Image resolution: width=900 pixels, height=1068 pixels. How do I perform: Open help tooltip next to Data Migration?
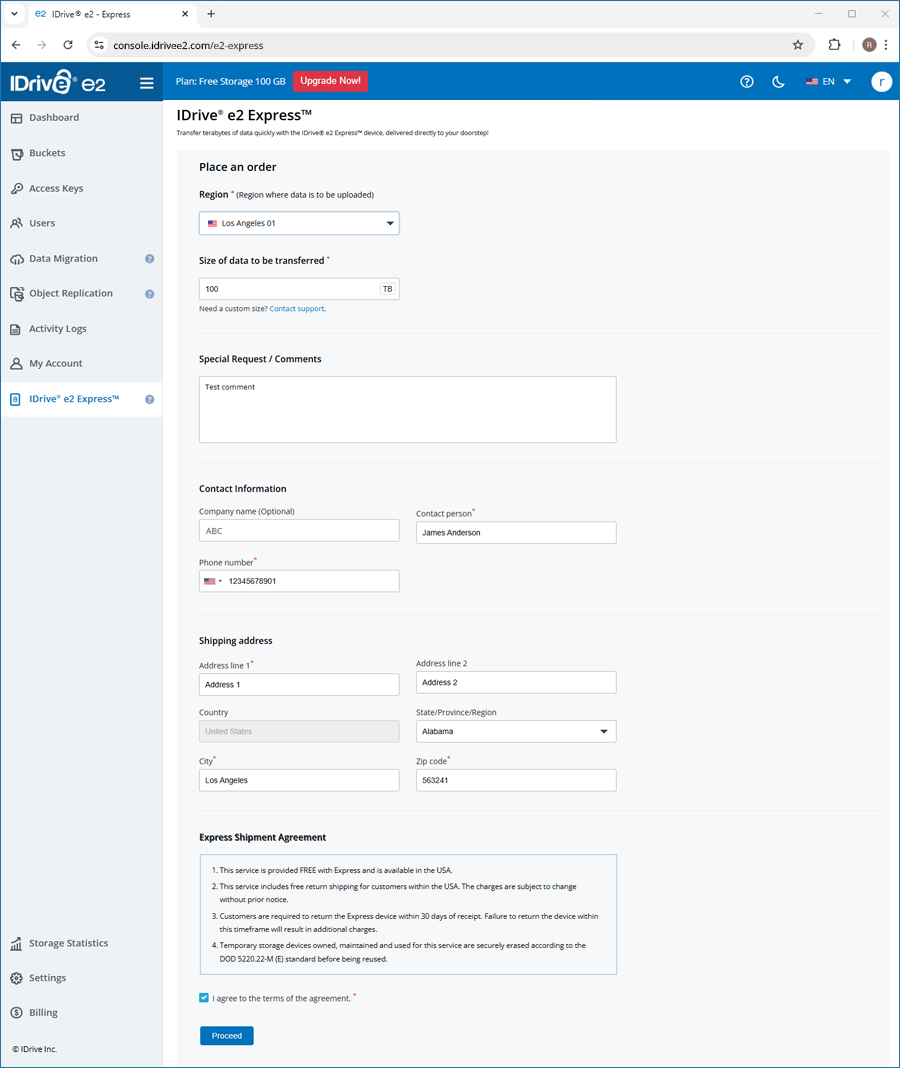[149, 259]
